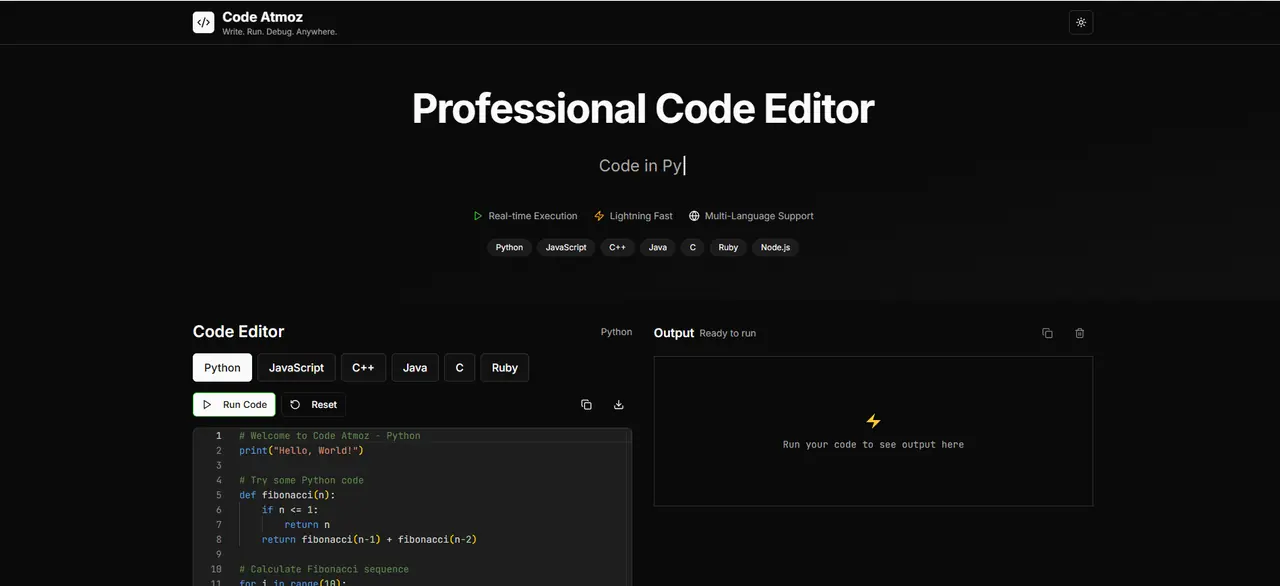Copy editor code with the copy icon
This screenshot has height=586, width=1280.
pos(586,405)
